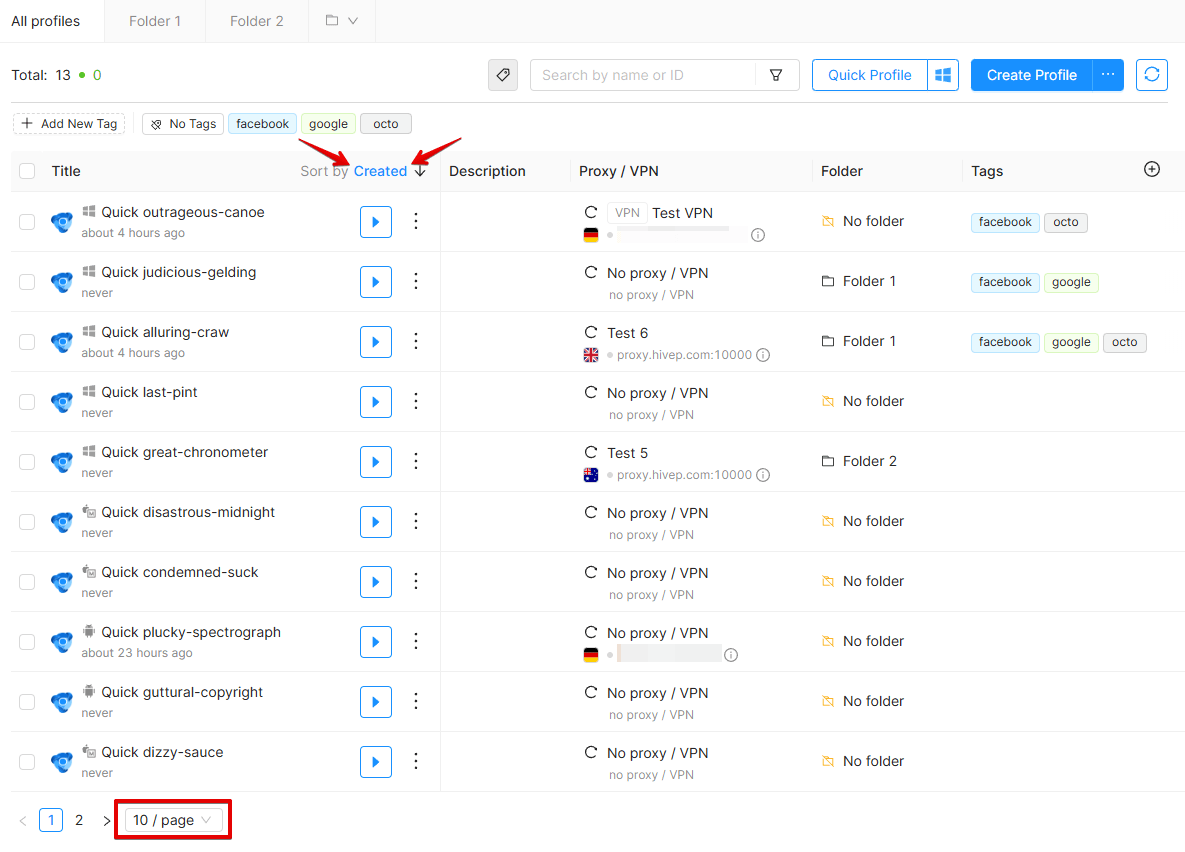The width and height of the screenshot is (1185, 852).
Task: Filter by the facebook tag chip
Action: [262, 123]
